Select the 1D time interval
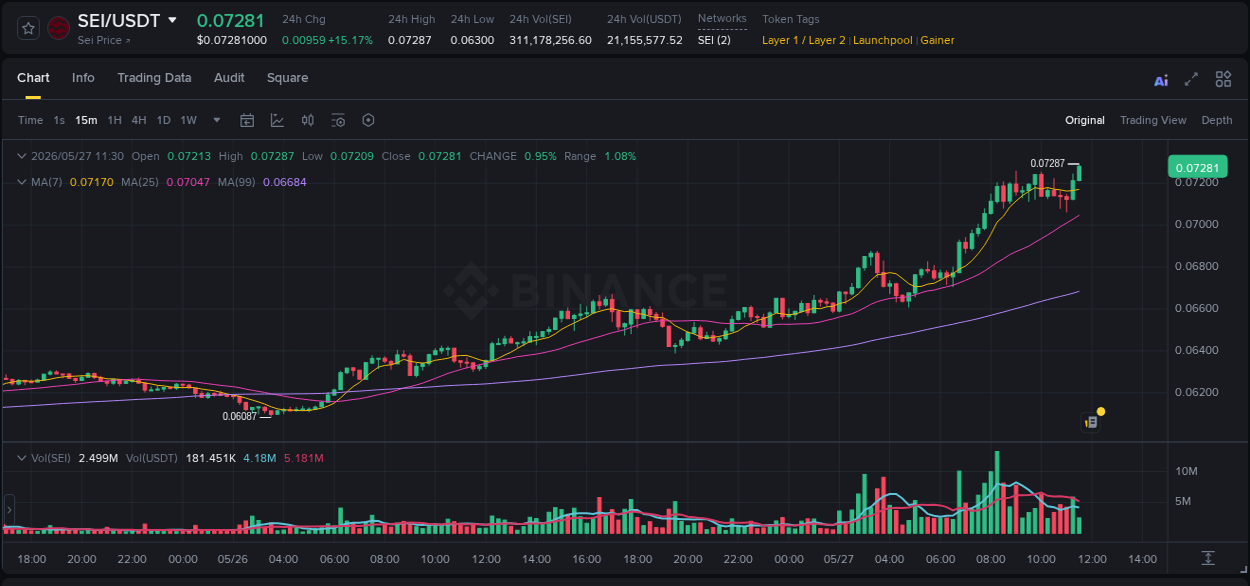 coord(163,120)
